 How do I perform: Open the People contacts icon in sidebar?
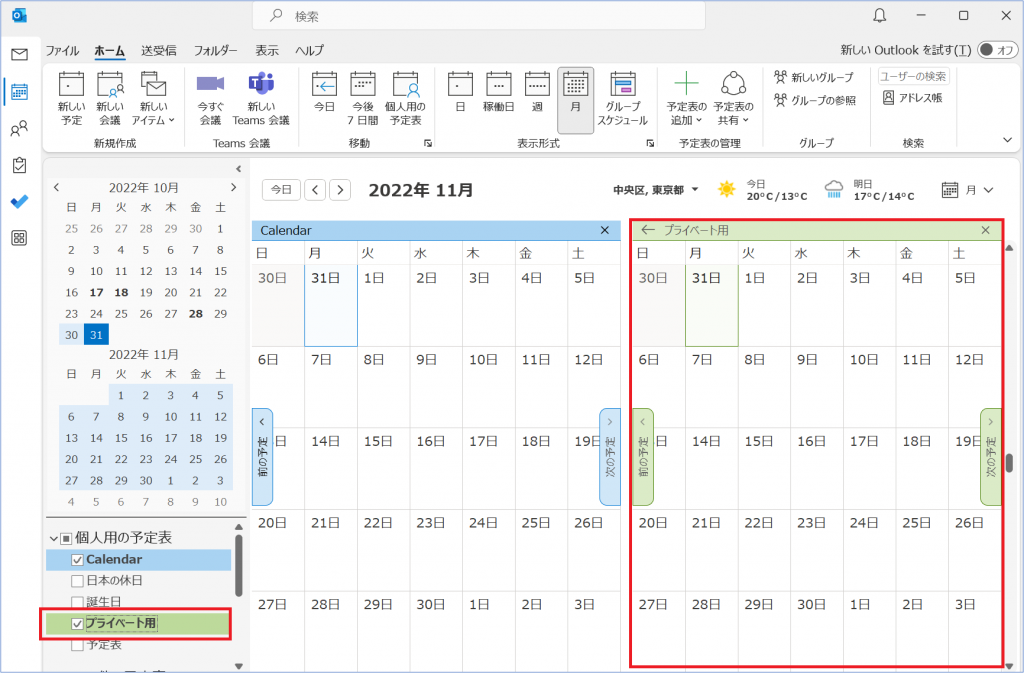[x=19, y=129]
